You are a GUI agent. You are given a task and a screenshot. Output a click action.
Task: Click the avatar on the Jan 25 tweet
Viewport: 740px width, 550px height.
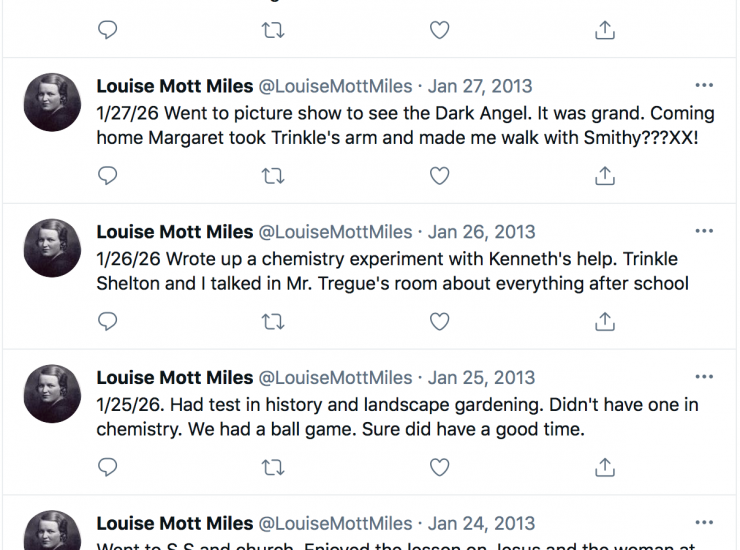click(x=52, y=393)
